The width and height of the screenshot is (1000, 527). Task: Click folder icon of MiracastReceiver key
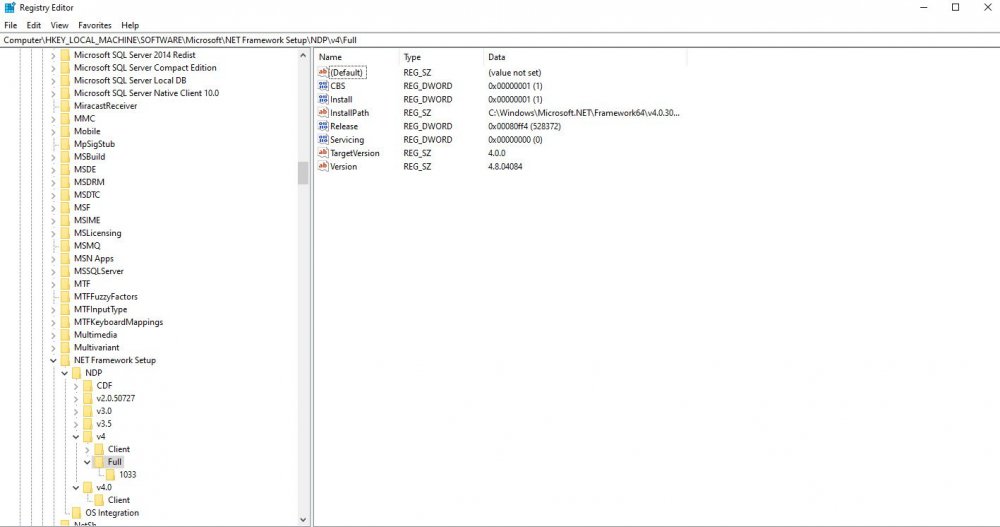coord(65,106)
